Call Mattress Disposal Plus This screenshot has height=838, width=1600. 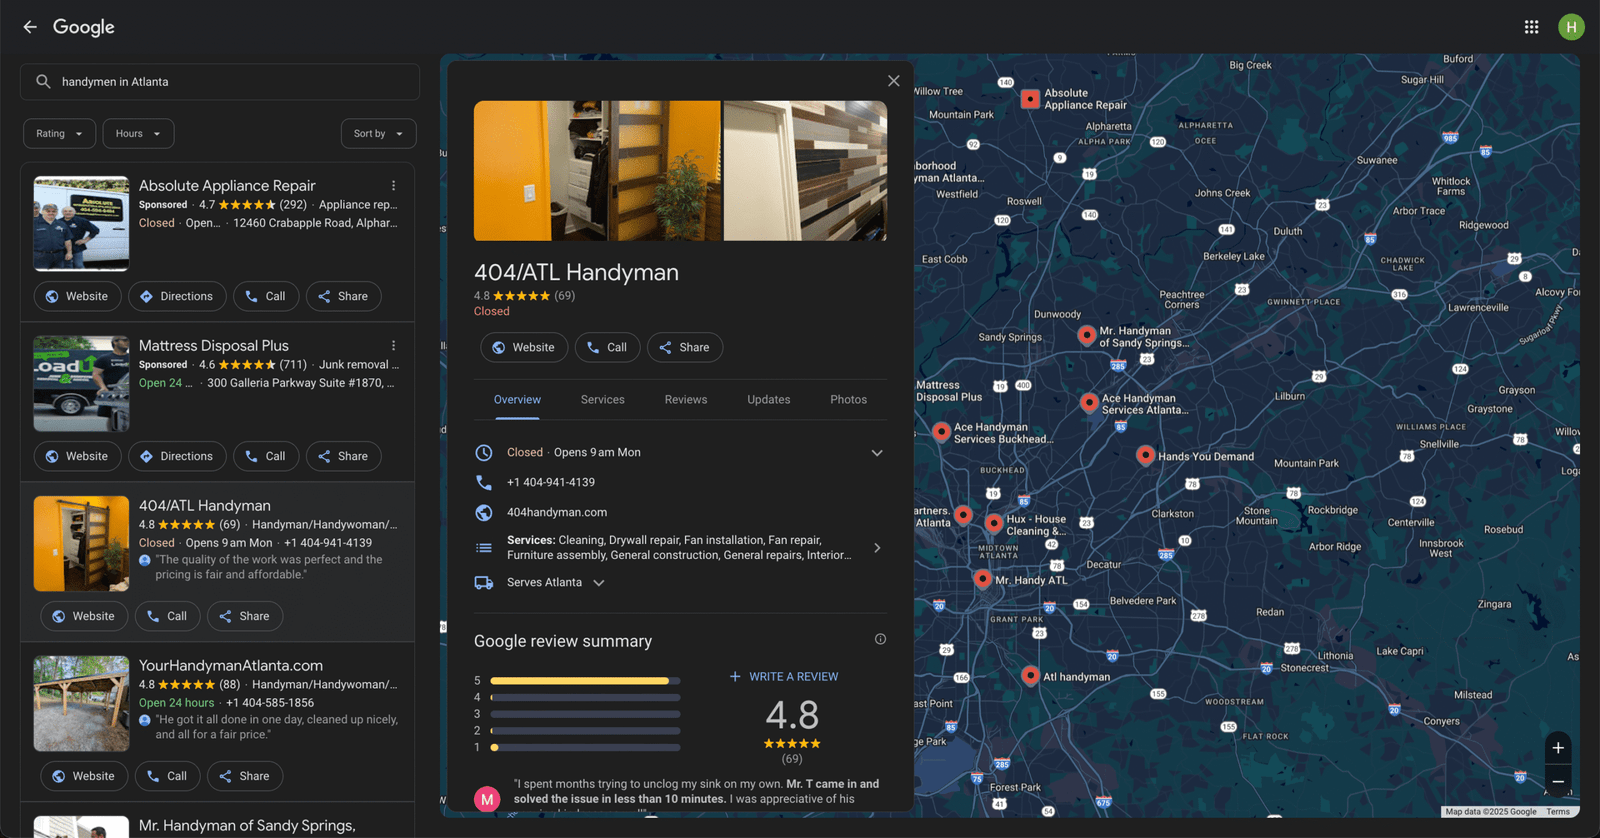pyautogui.click(x=266, y=456)
